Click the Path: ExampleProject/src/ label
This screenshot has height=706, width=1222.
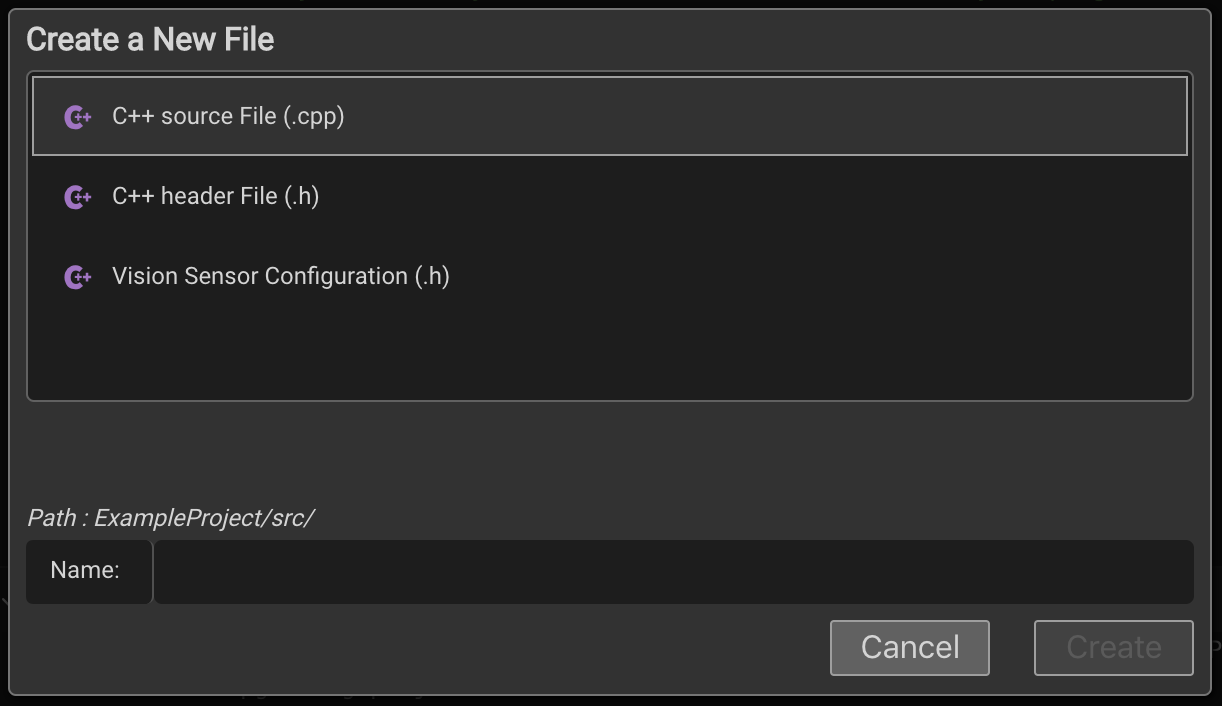click(x=170, y=518)
